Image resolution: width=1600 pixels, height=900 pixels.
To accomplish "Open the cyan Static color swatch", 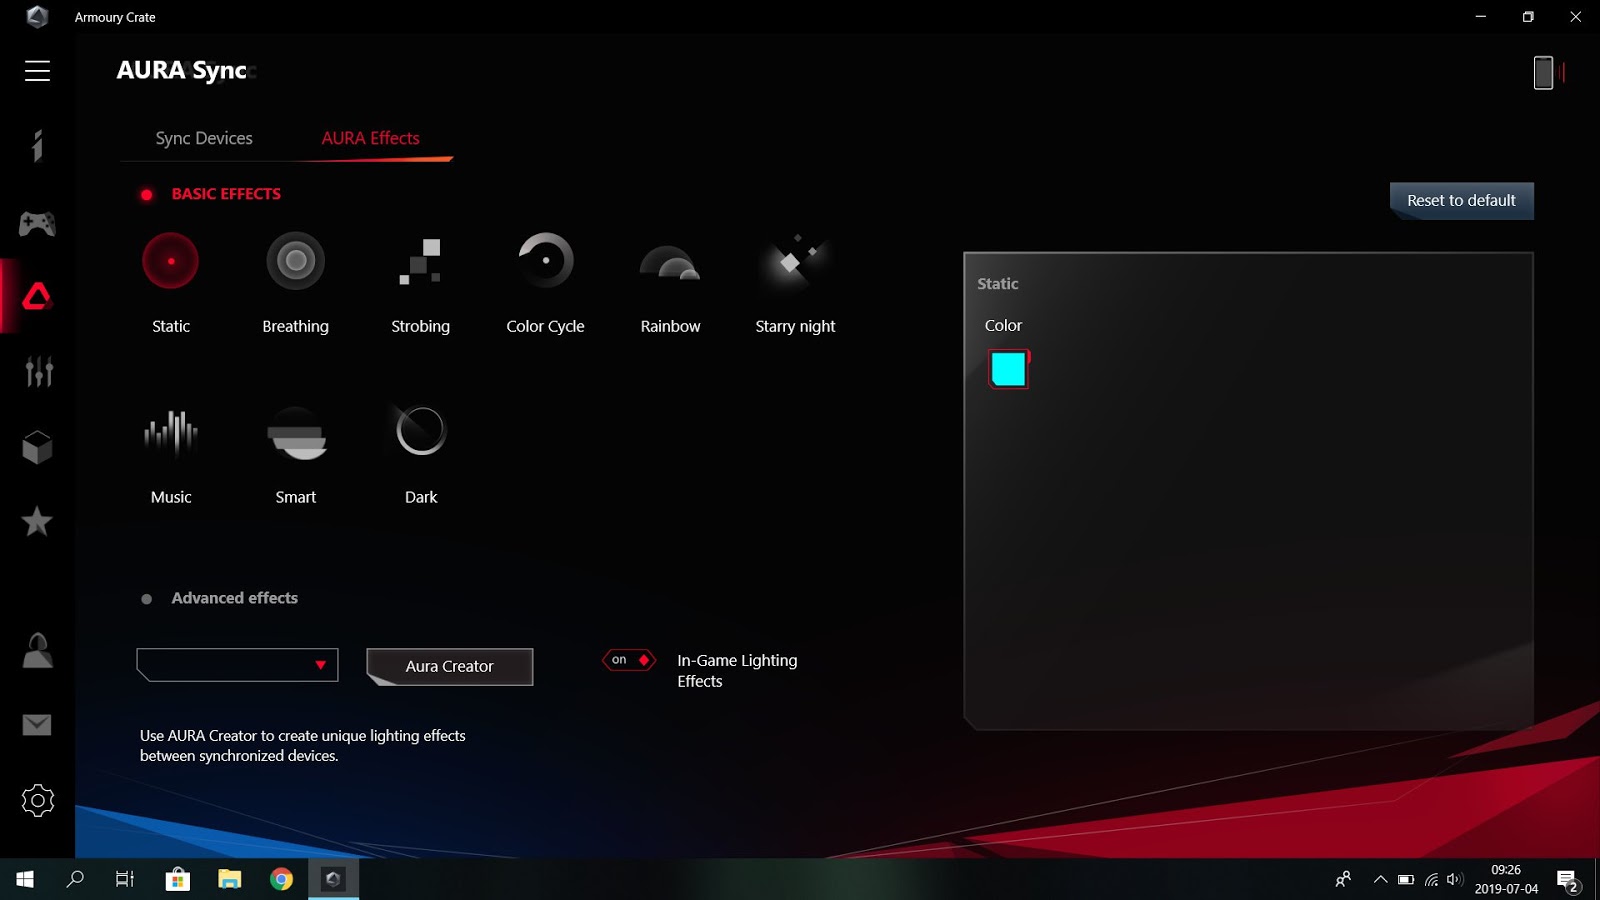I will (x=1008, y=369).
